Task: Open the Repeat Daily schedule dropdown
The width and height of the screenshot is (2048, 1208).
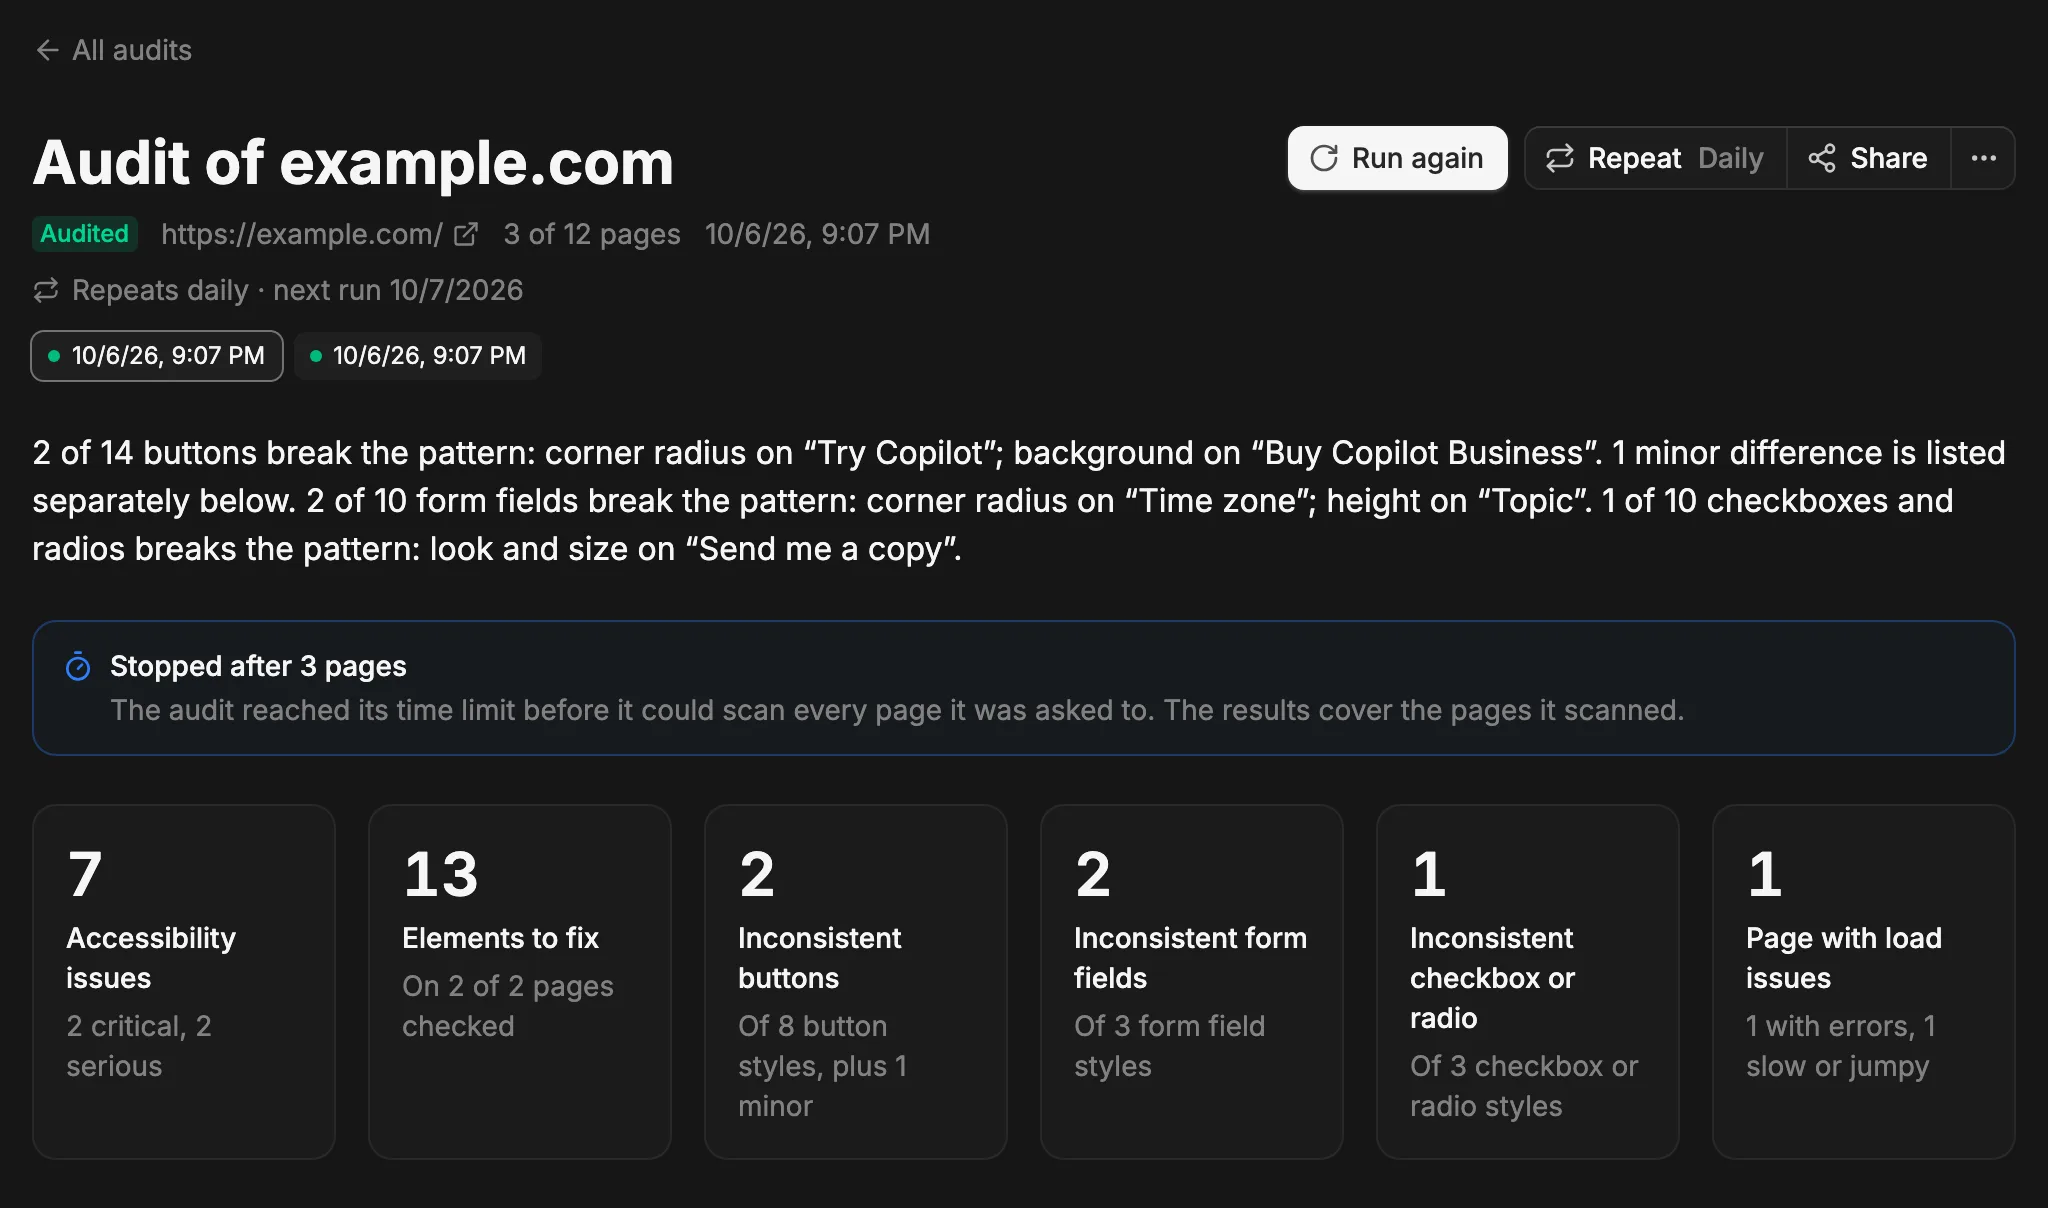Action: [1655, 158]
